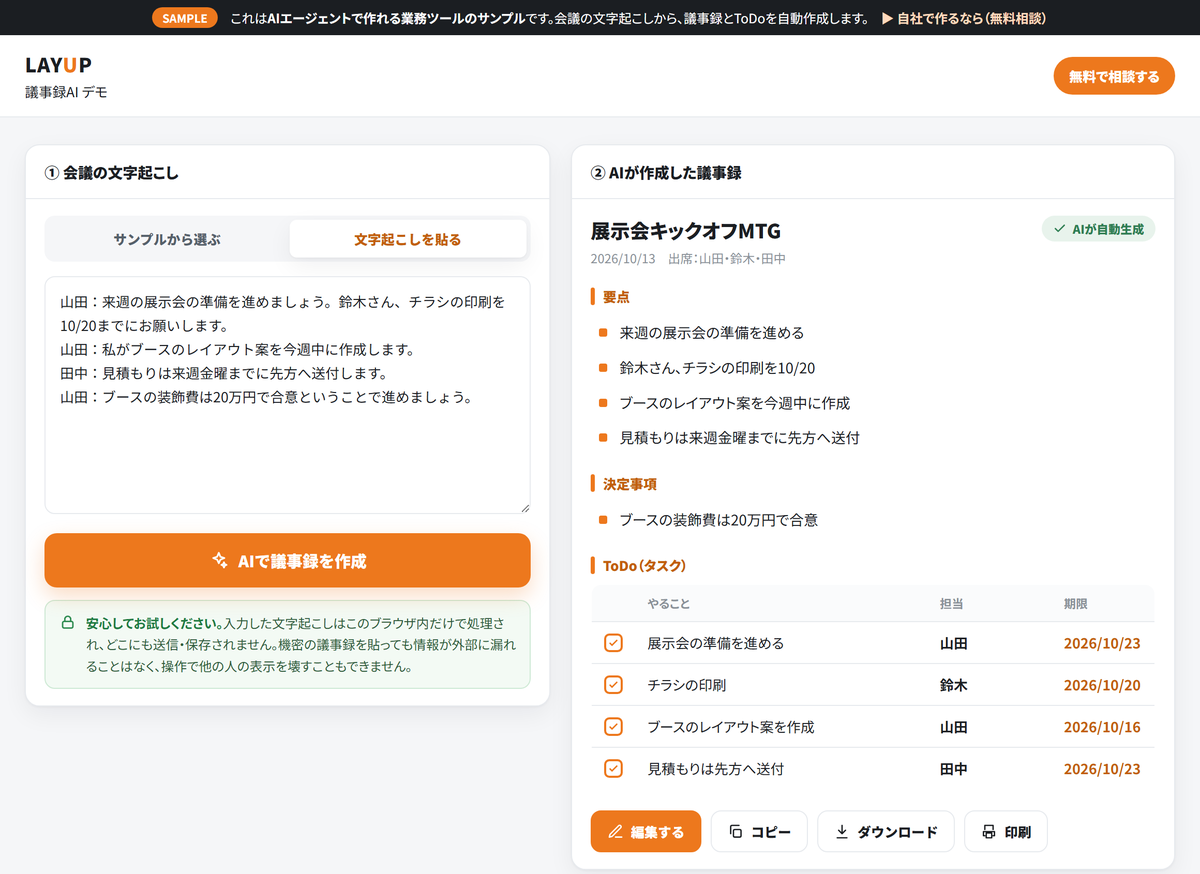Image resolution: width=1200 pixels, height=874 pixels.
Task: Click task name ブースのレイアウト案を作成
Action: click(731, 728)
